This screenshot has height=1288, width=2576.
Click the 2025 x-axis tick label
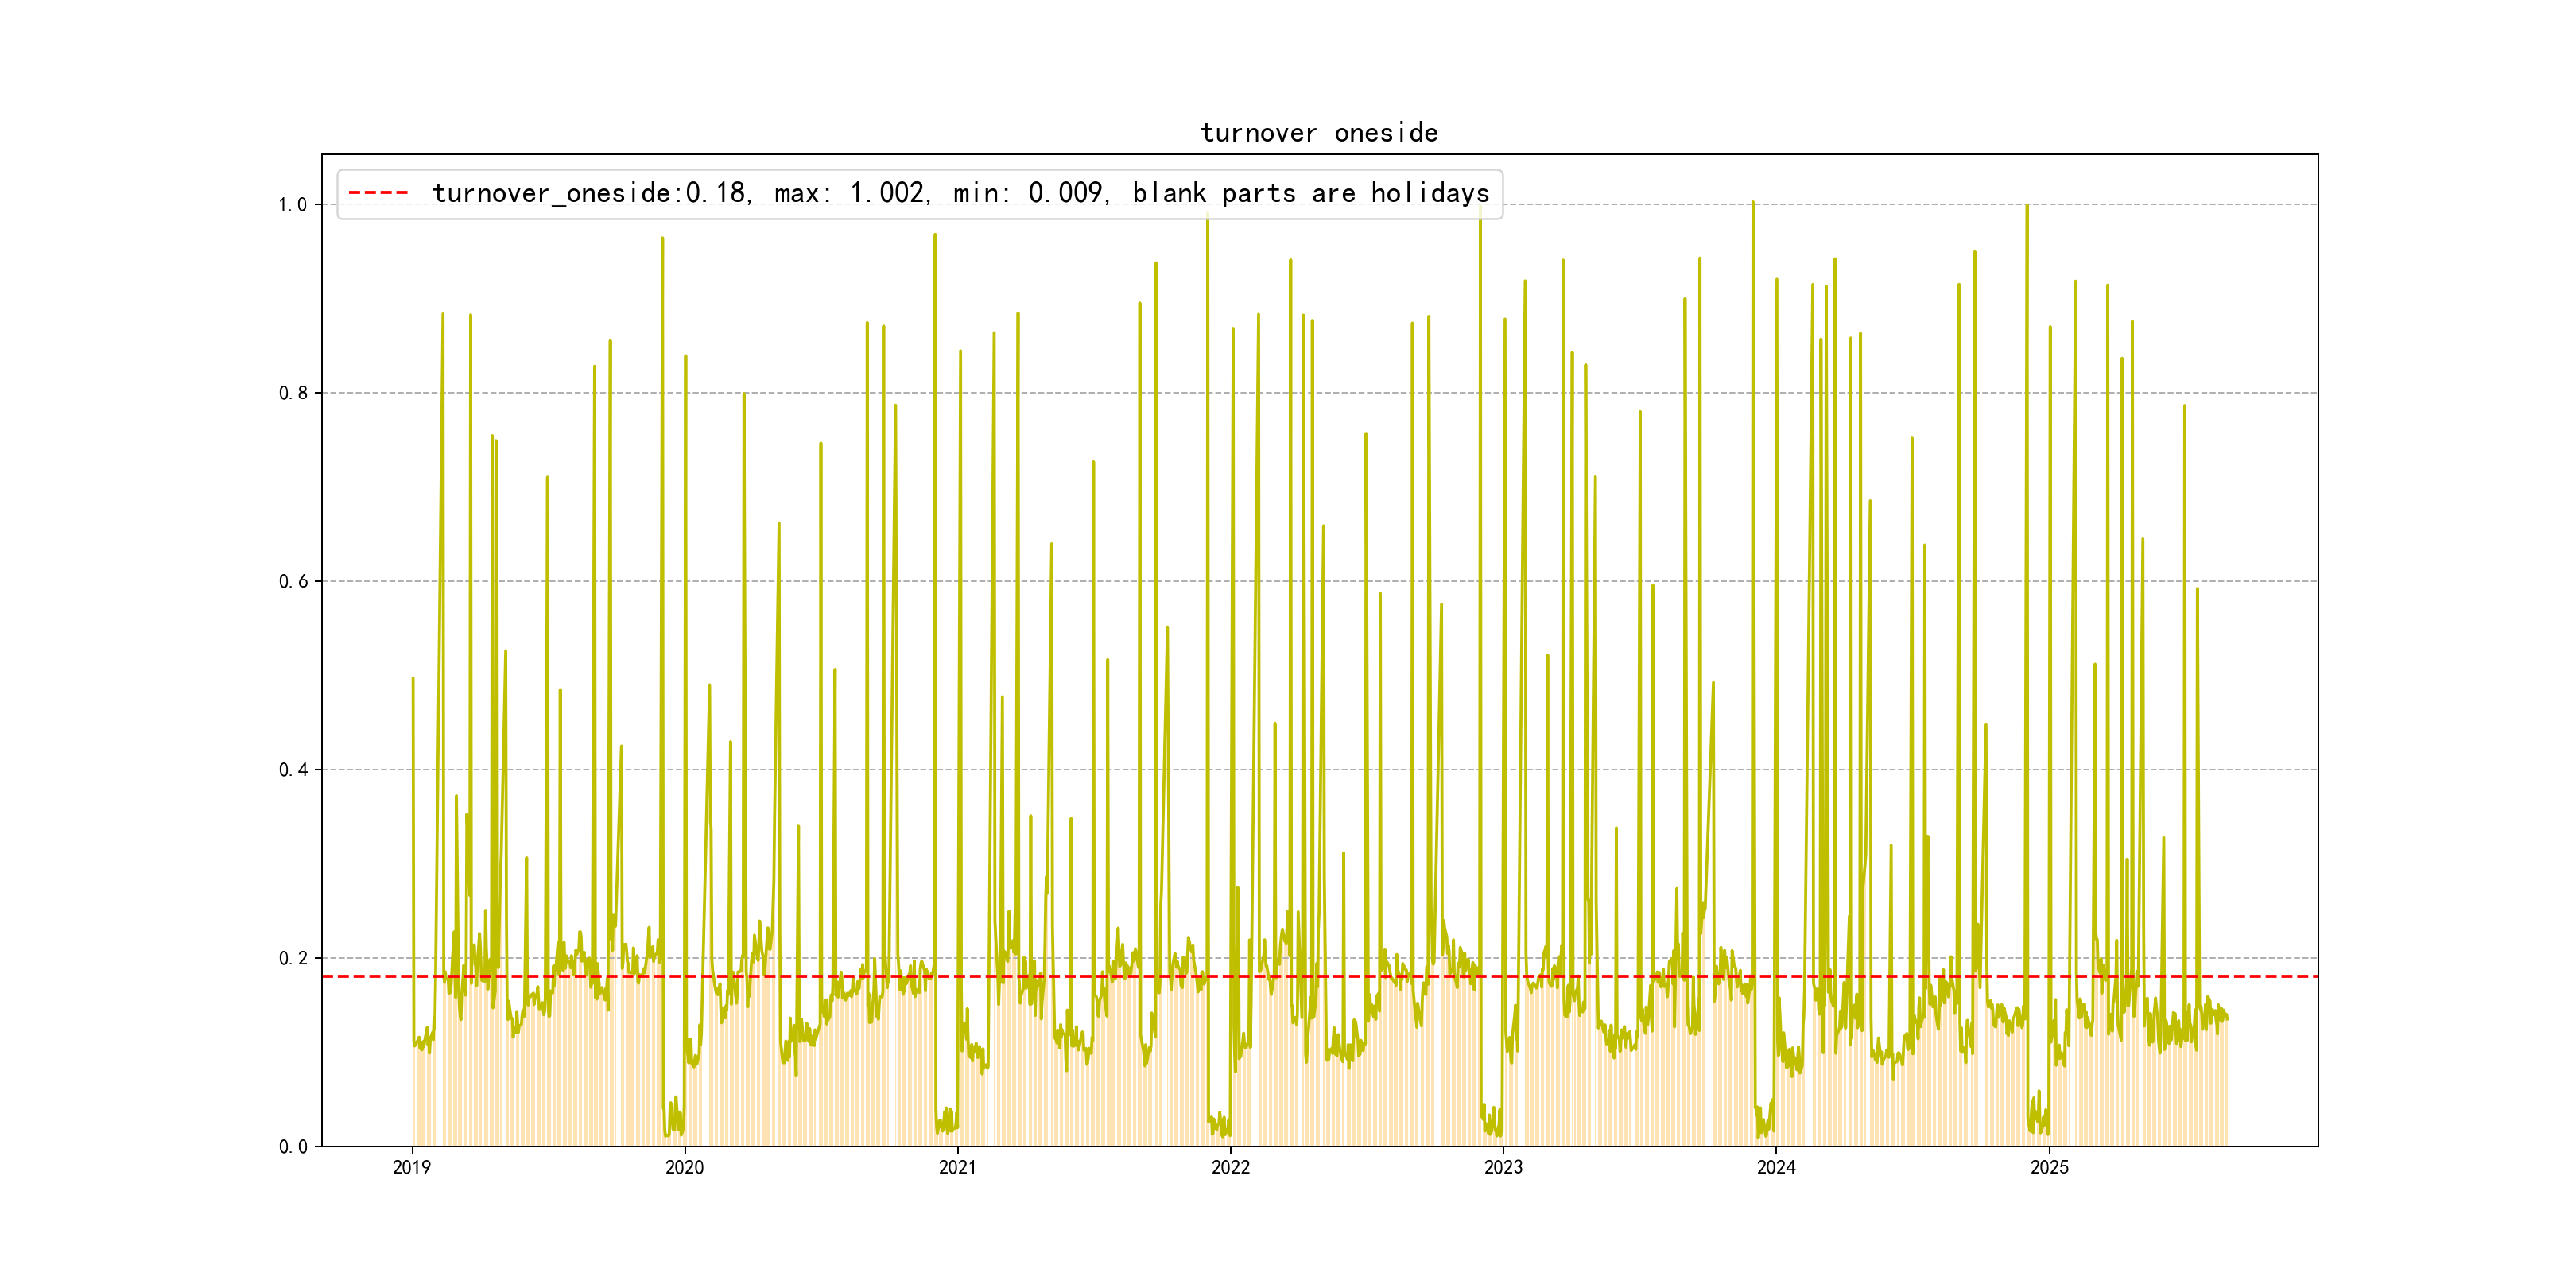2049,1167
